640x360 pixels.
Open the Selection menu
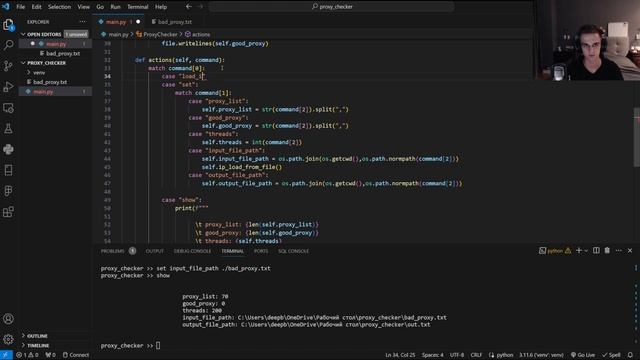point(60,7)
